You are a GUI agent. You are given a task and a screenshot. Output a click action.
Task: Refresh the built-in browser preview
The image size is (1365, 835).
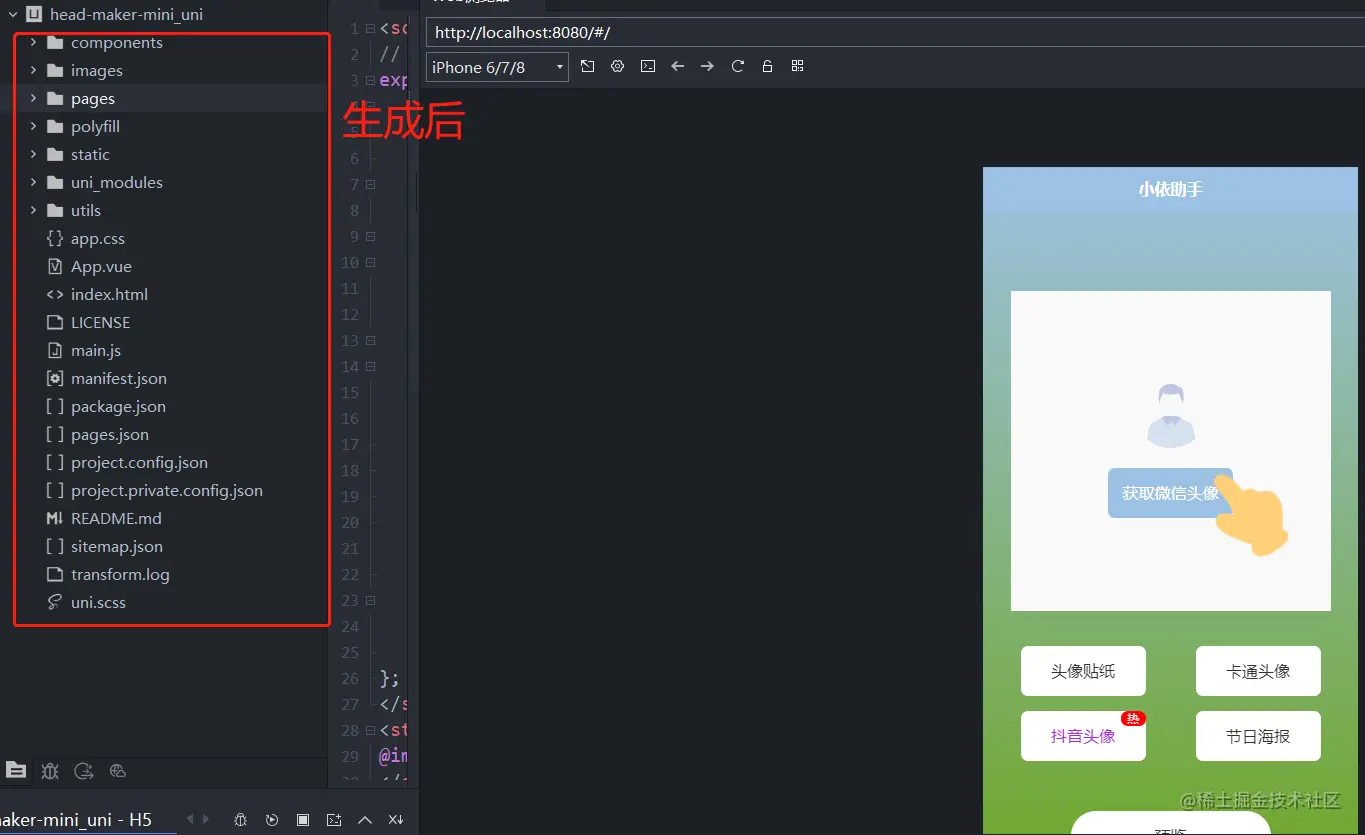(738, 66)
